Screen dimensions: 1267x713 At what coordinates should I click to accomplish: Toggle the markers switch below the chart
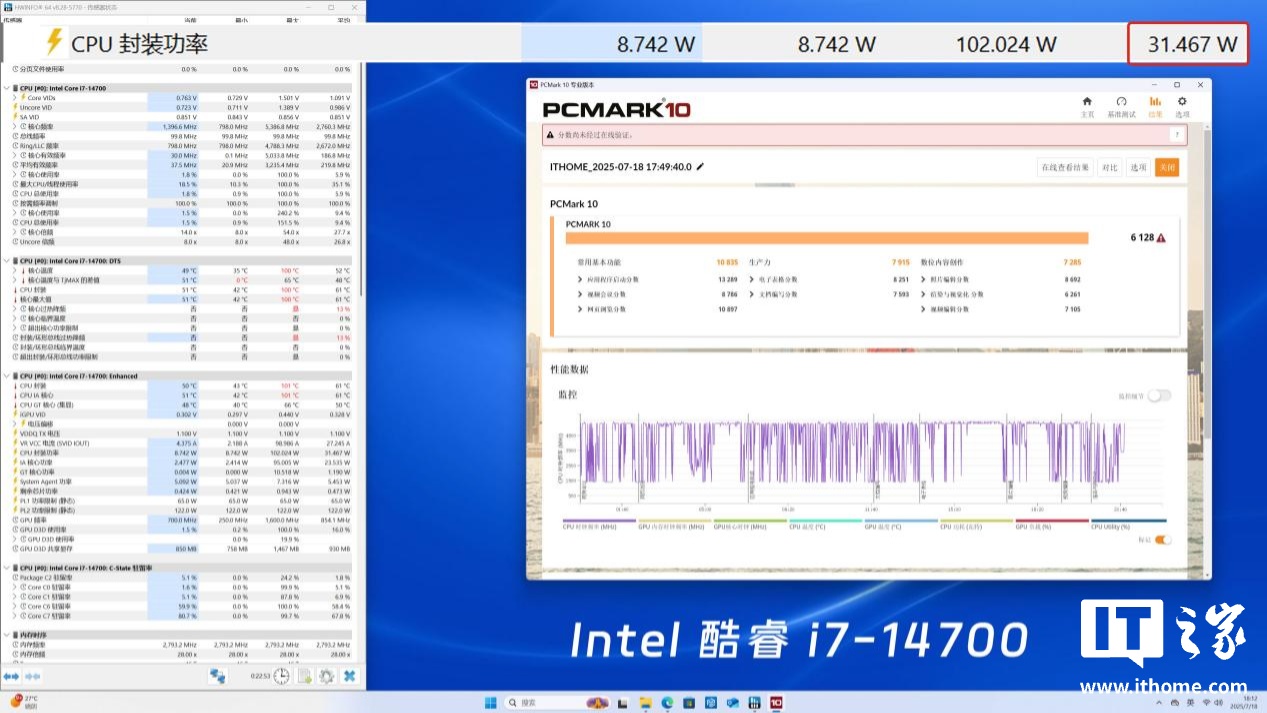[x=1163, y=540]
